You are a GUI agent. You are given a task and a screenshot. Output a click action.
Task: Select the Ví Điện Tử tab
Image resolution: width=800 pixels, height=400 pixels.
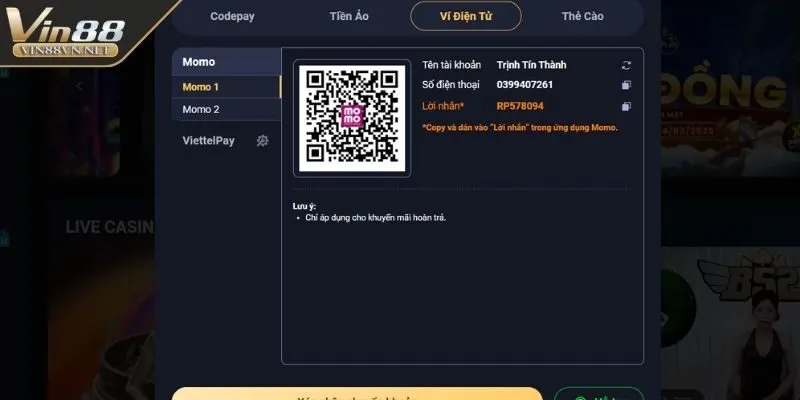tap(466, 16)
